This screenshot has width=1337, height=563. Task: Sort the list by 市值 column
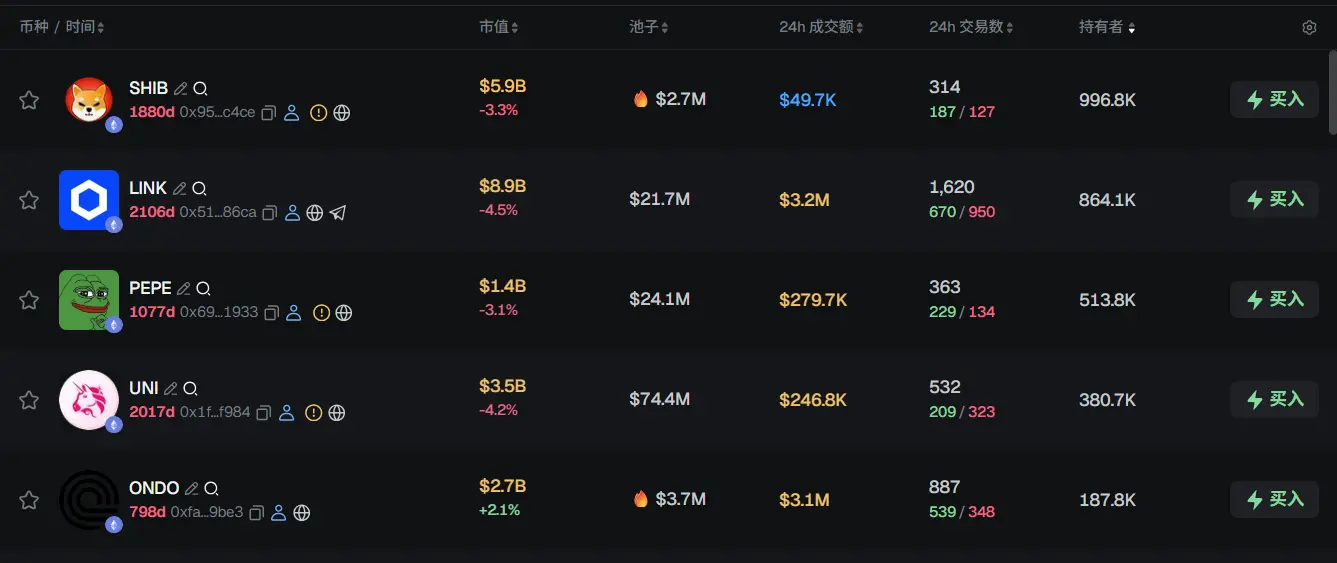[x=498, y=28]
